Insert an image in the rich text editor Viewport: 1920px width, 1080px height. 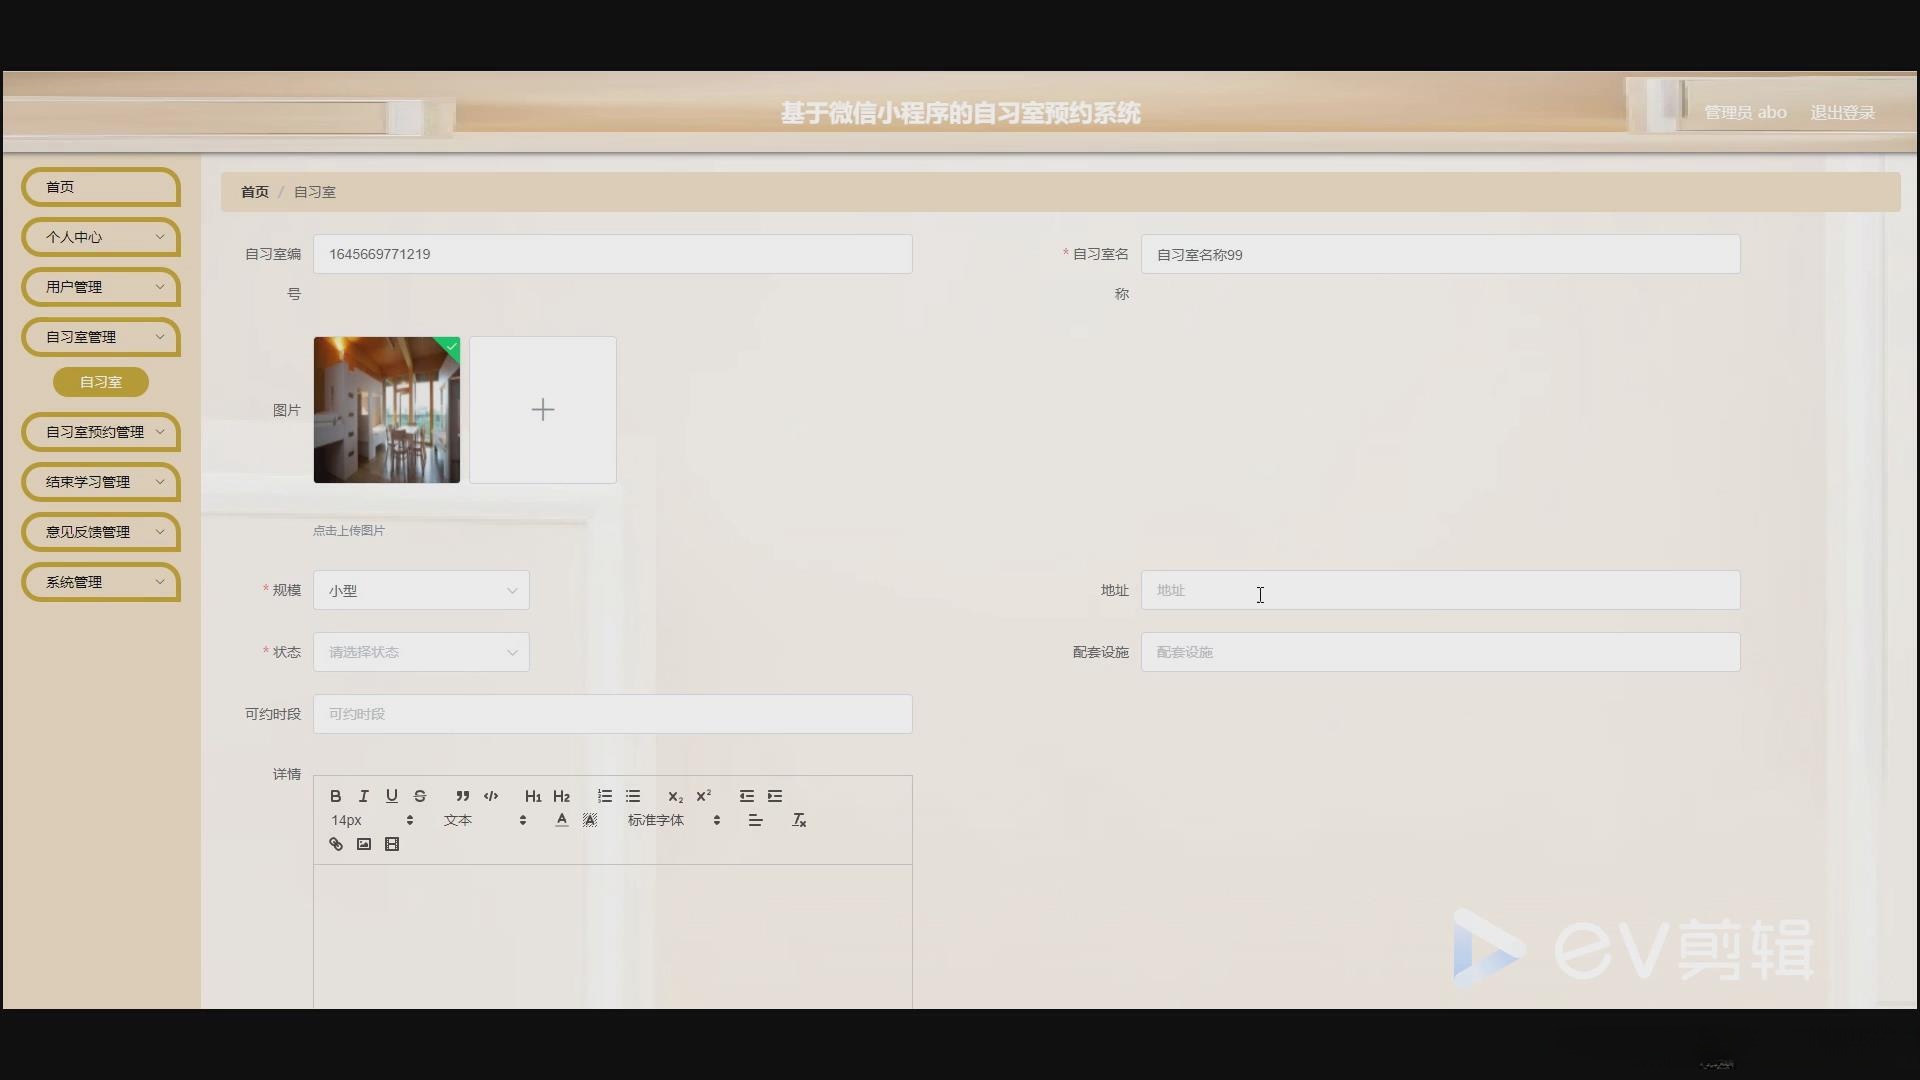364,844
